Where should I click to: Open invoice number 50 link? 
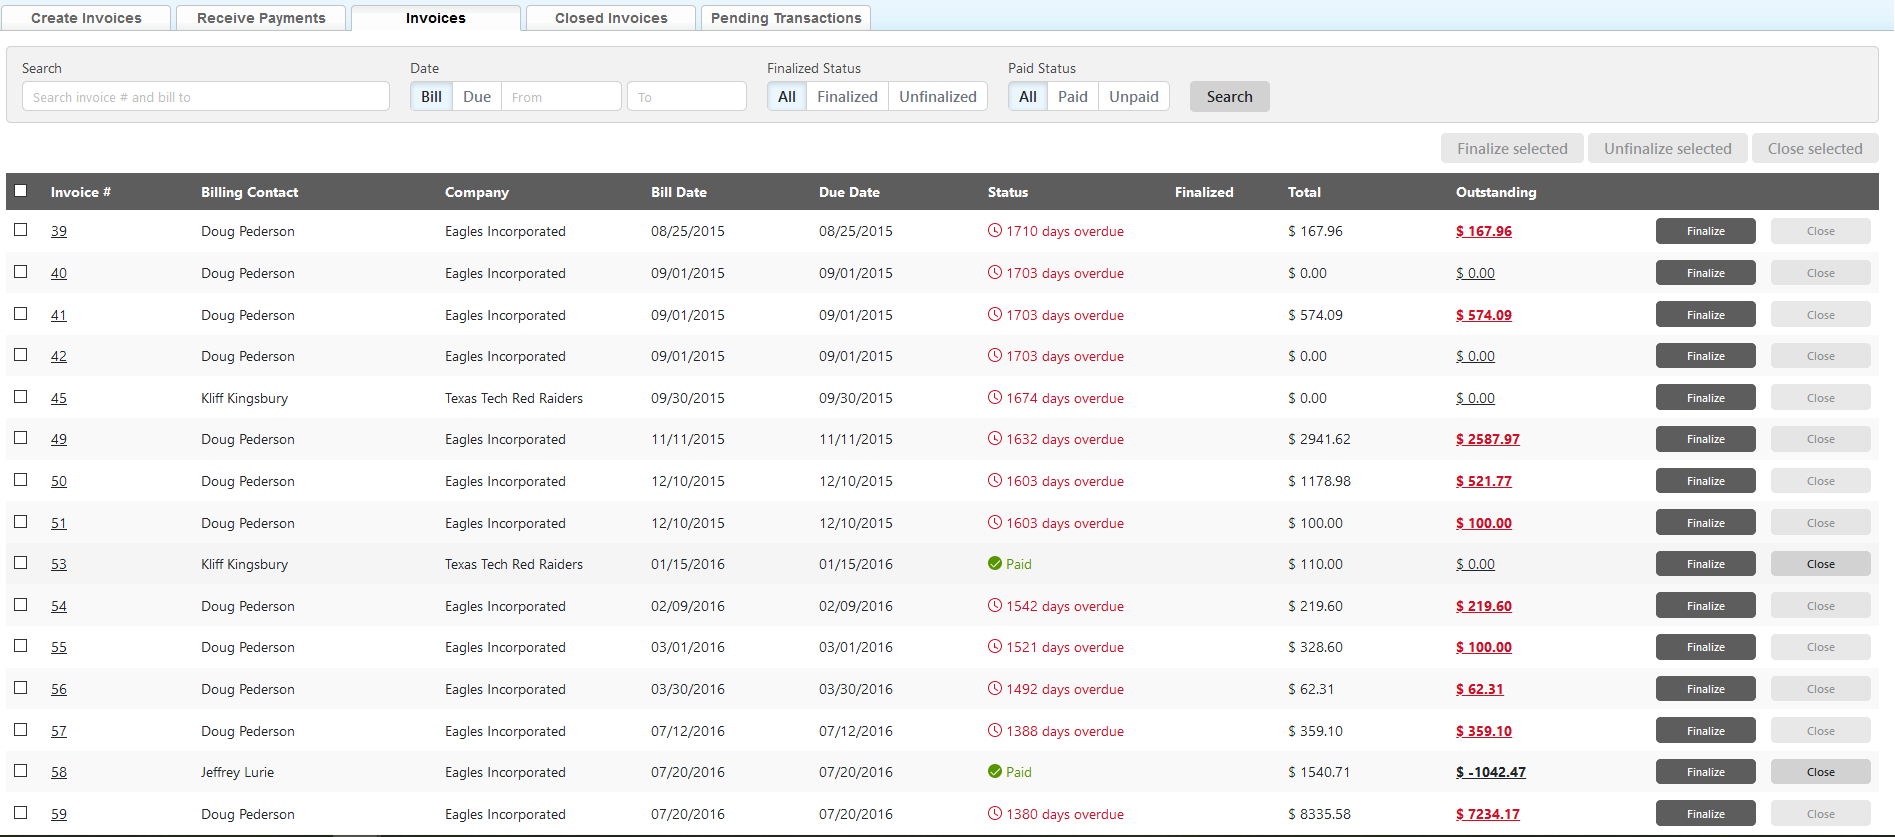click(59, 481)
